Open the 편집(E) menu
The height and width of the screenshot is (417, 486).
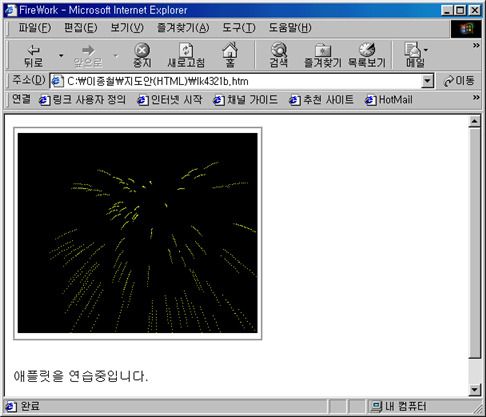point(81,28)
